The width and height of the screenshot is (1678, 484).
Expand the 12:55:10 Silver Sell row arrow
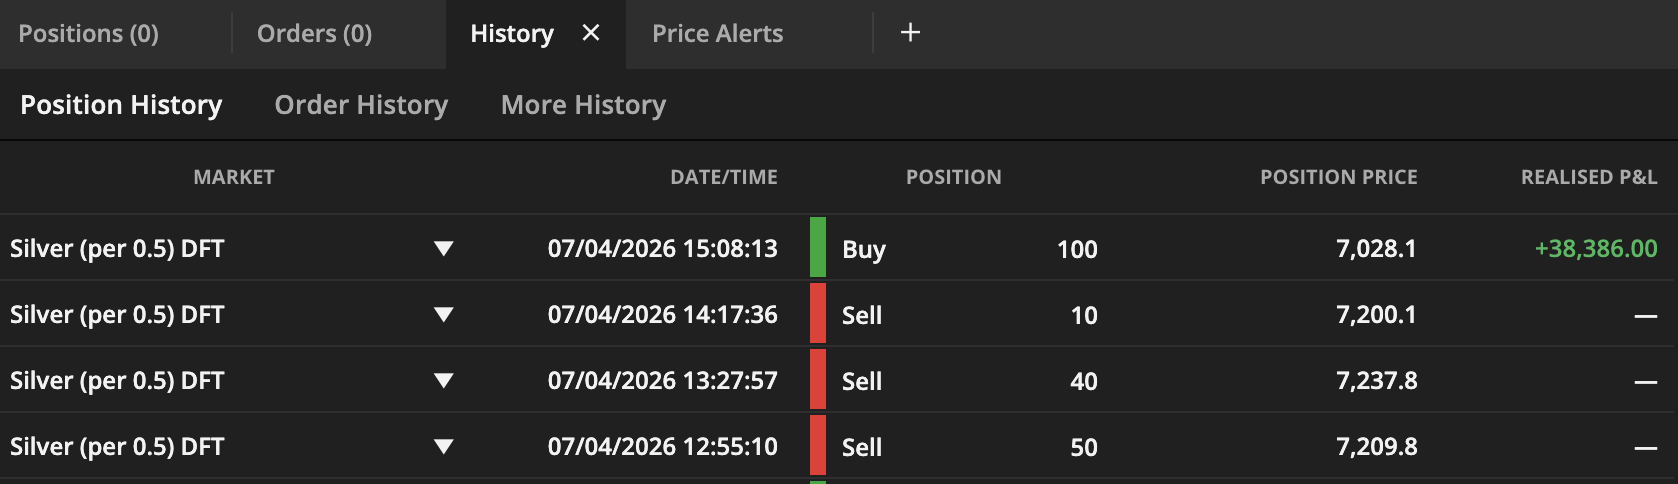[444, 446]
